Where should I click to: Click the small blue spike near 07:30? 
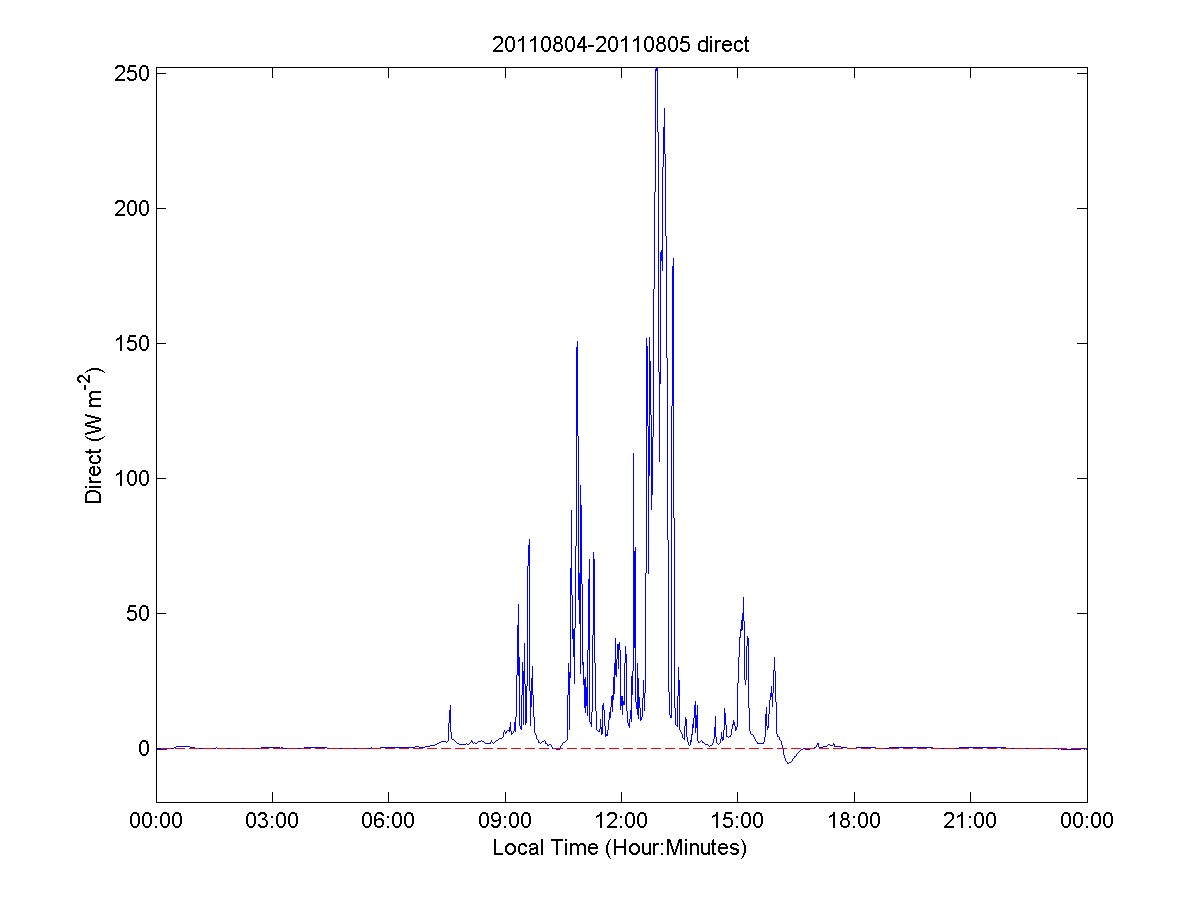[450, 707]
